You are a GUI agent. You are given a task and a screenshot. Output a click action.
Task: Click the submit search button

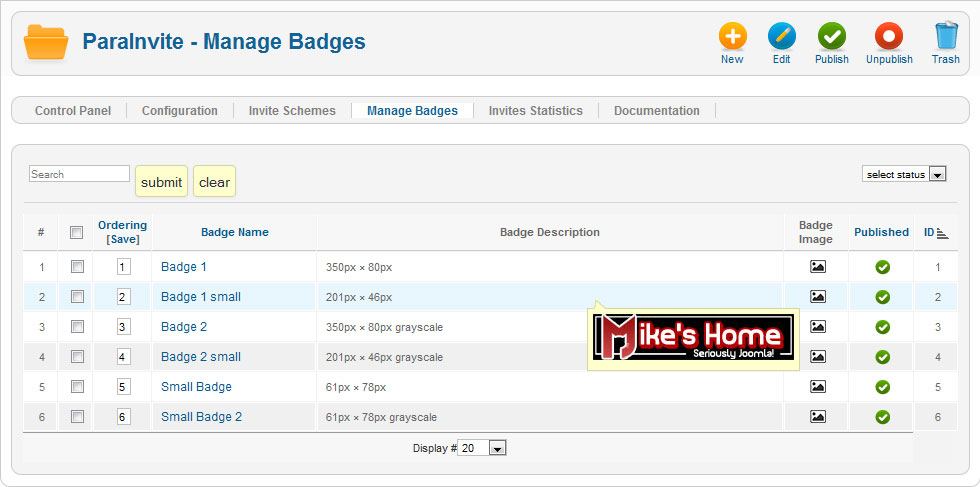tap(161, 181)
